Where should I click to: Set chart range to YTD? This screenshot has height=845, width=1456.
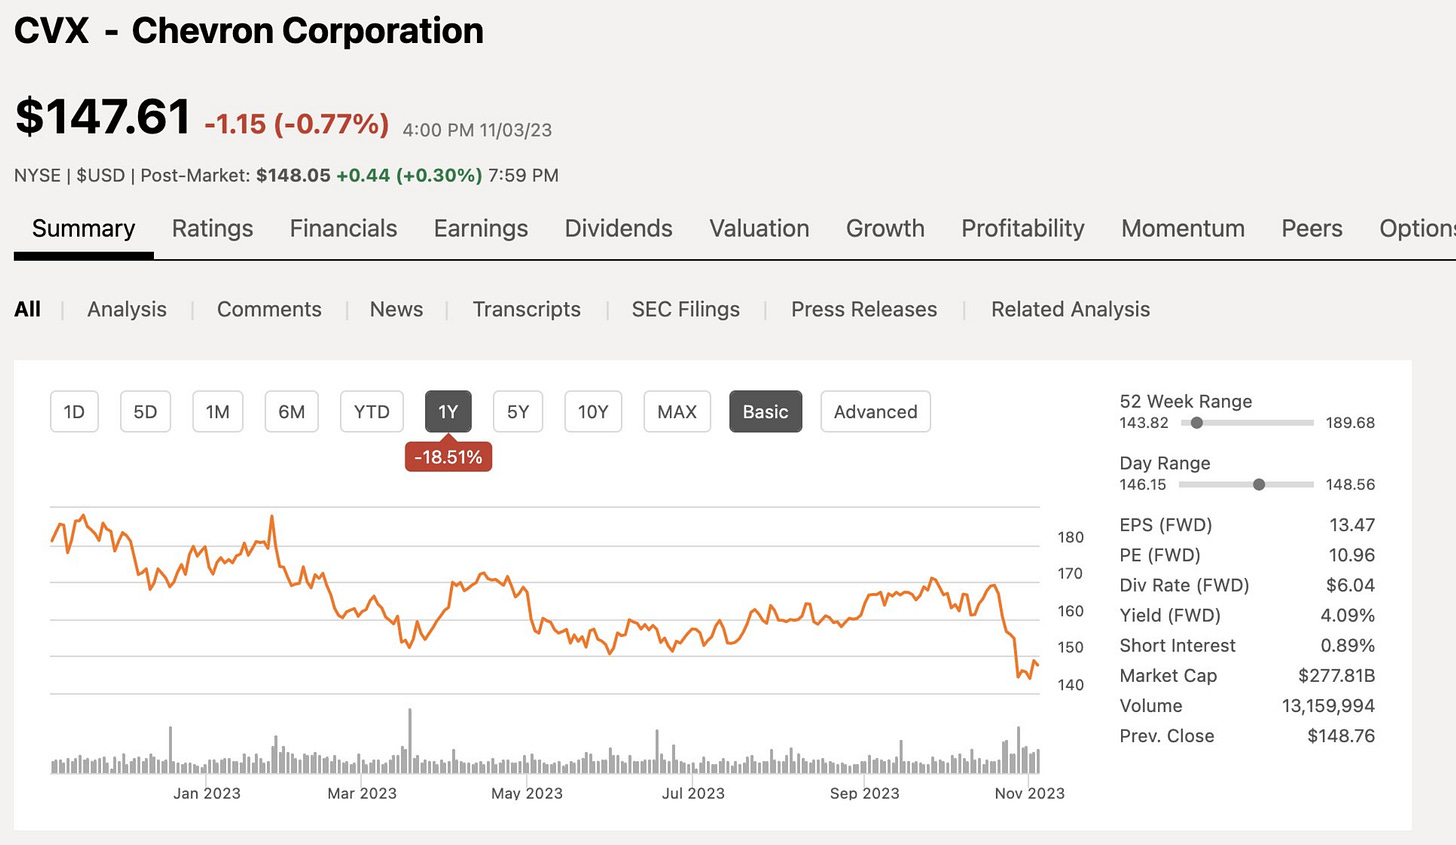click(x=371, y=412)
